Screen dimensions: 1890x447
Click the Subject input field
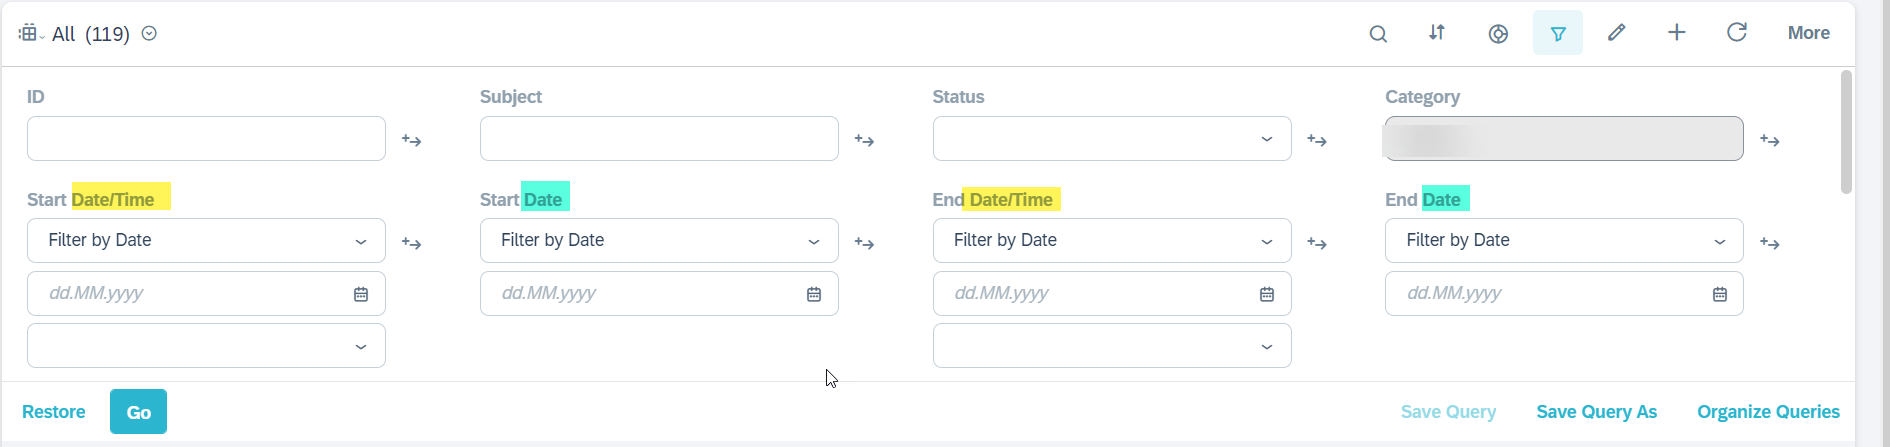659,139
